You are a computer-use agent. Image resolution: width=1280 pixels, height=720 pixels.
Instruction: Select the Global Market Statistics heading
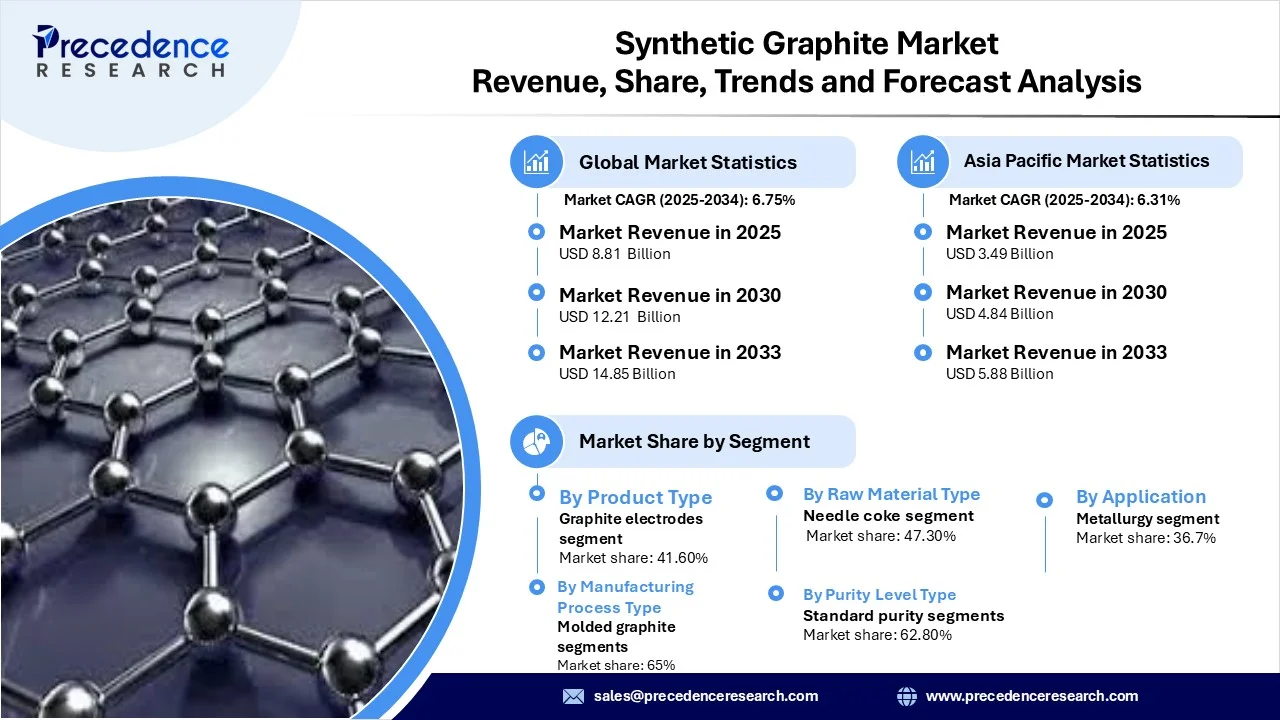point(688,162)
